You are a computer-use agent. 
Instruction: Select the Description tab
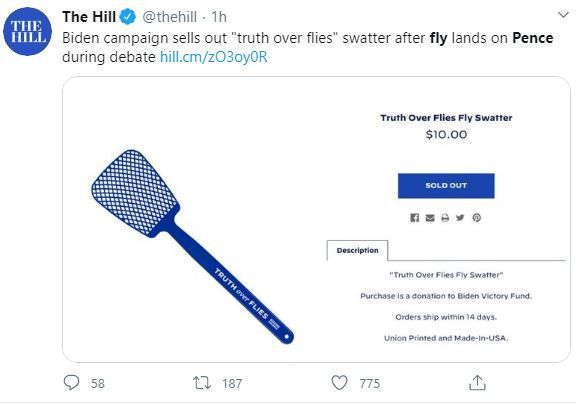point(357,250)
